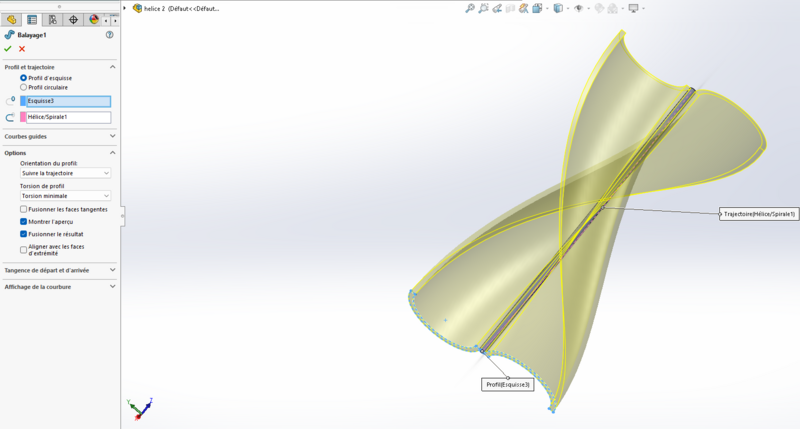This screenshot has height=429, width=800.
Task: Open help for the Balayage1 feature
Action: pyautogui.click(x=110, y=35)
